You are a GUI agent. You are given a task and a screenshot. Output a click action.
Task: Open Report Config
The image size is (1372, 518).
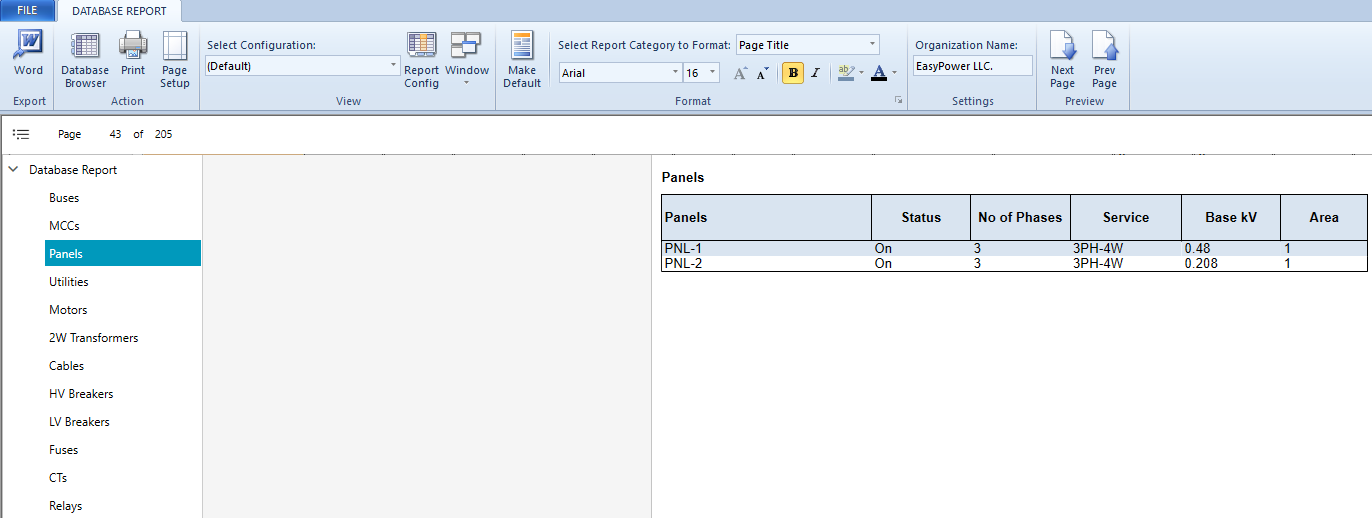(x=422, y=59)
